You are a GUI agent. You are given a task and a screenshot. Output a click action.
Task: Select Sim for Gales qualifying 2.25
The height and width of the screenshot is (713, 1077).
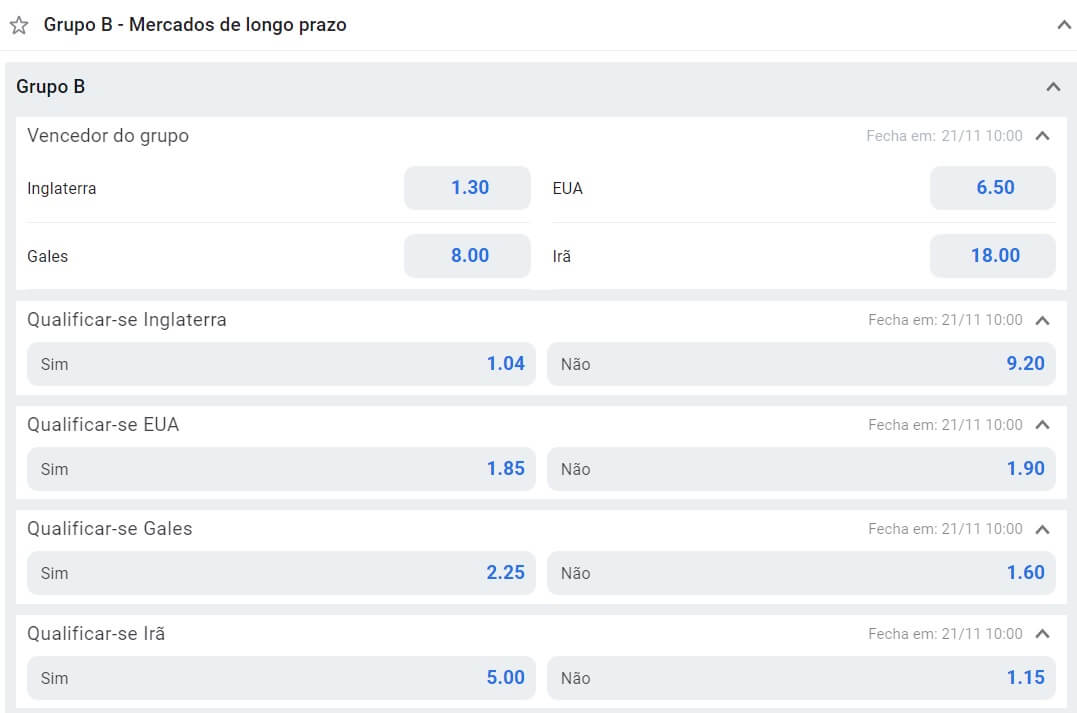tap(281, 573)
